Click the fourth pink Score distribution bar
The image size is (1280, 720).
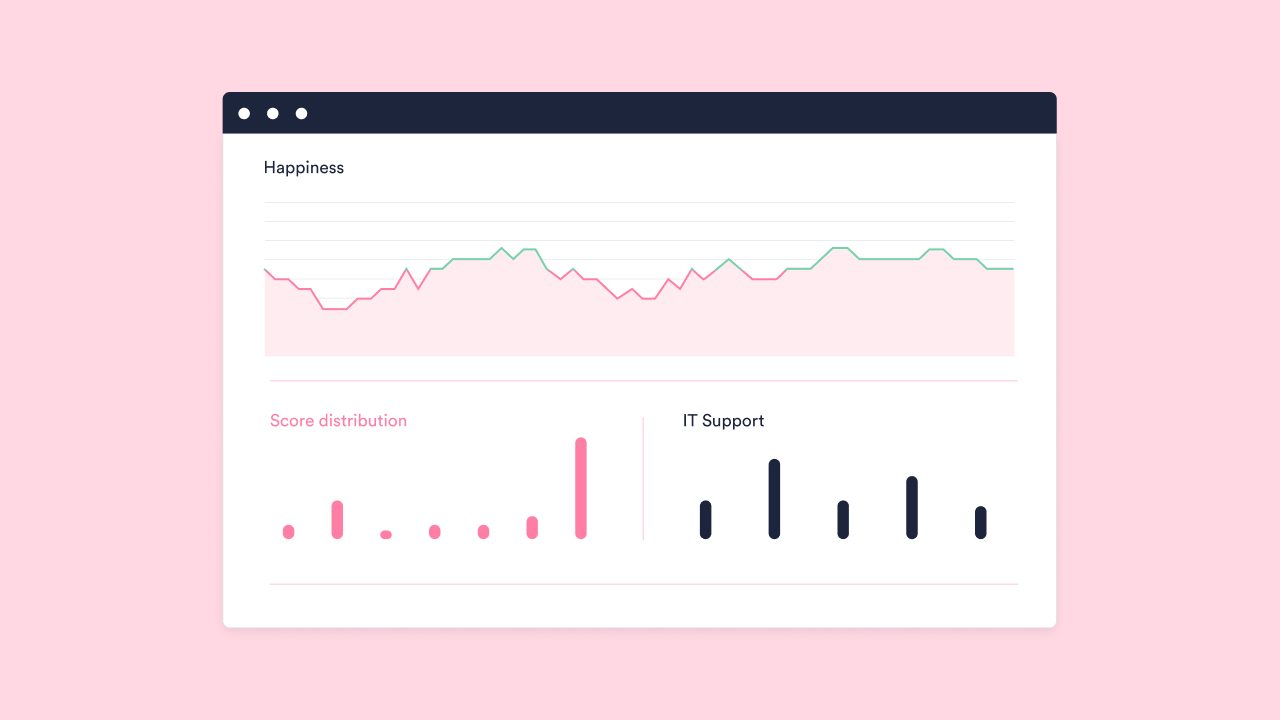pyautogui.click(x=435, y=532)
